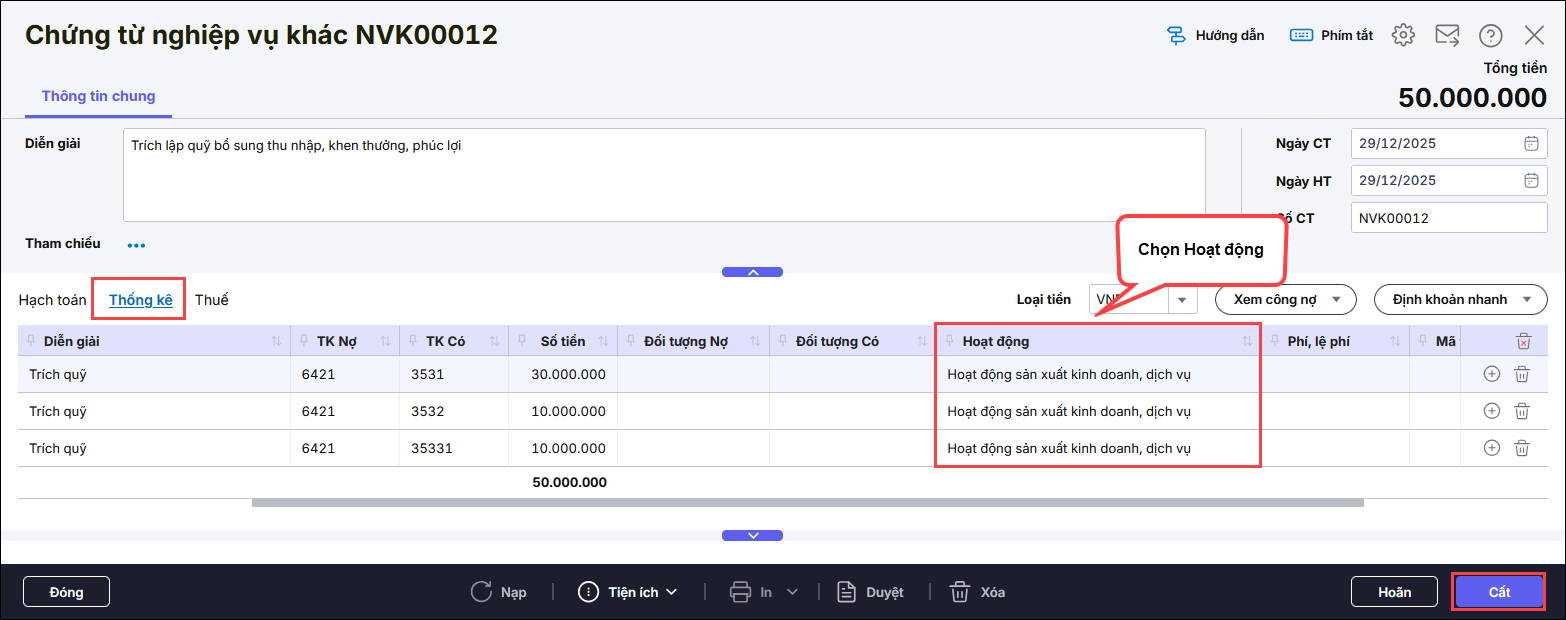Open calendar picker for Ngày CT

coord(1530,143)
